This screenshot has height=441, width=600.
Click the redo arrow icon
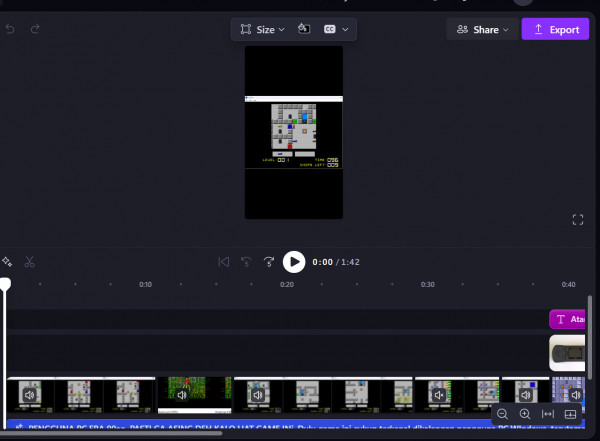[x=35, y=29]
